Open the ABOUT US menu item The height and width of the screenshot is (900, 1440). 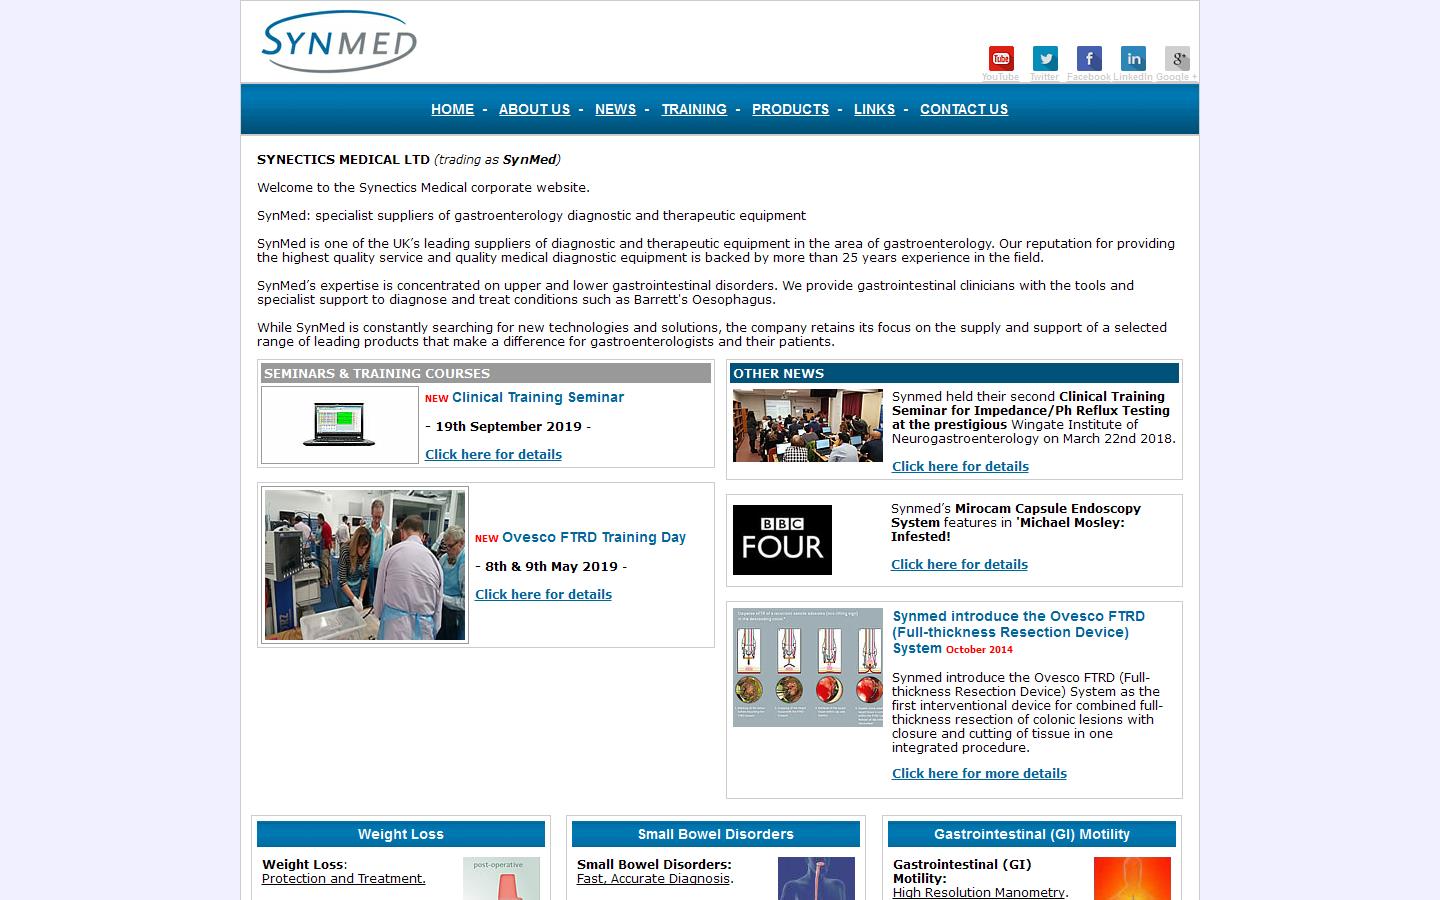(x=534, y=109)
